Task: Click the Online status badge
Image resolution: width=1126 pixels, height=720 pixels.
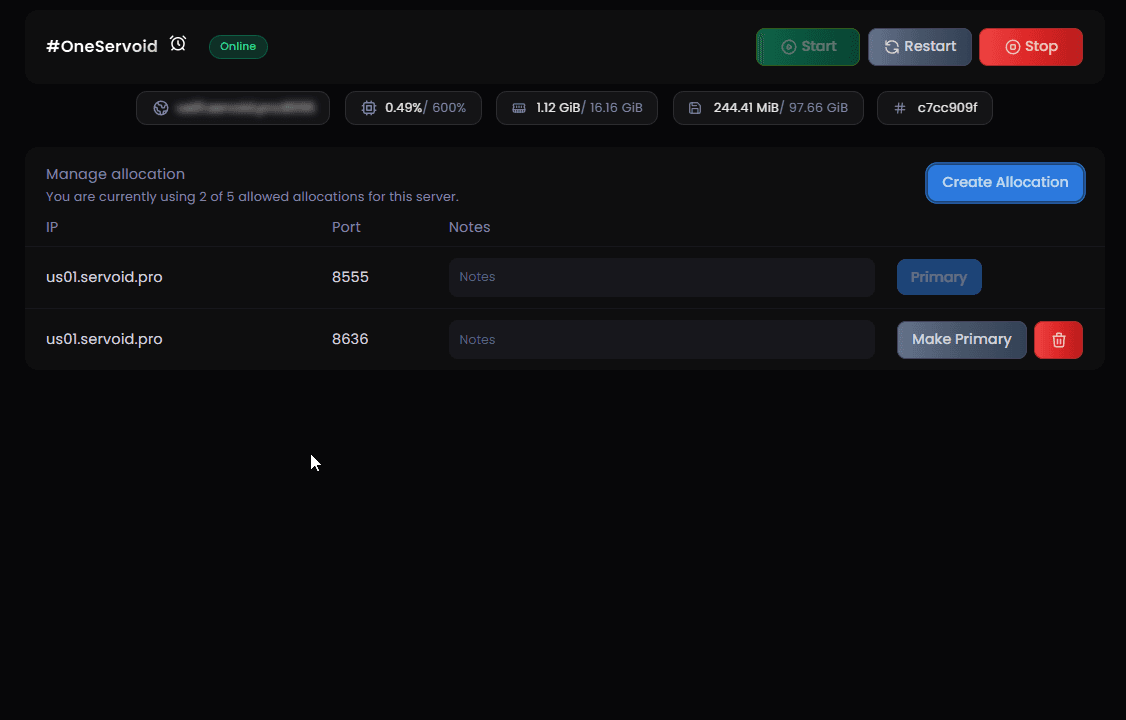Action: [x=238, y=47]
